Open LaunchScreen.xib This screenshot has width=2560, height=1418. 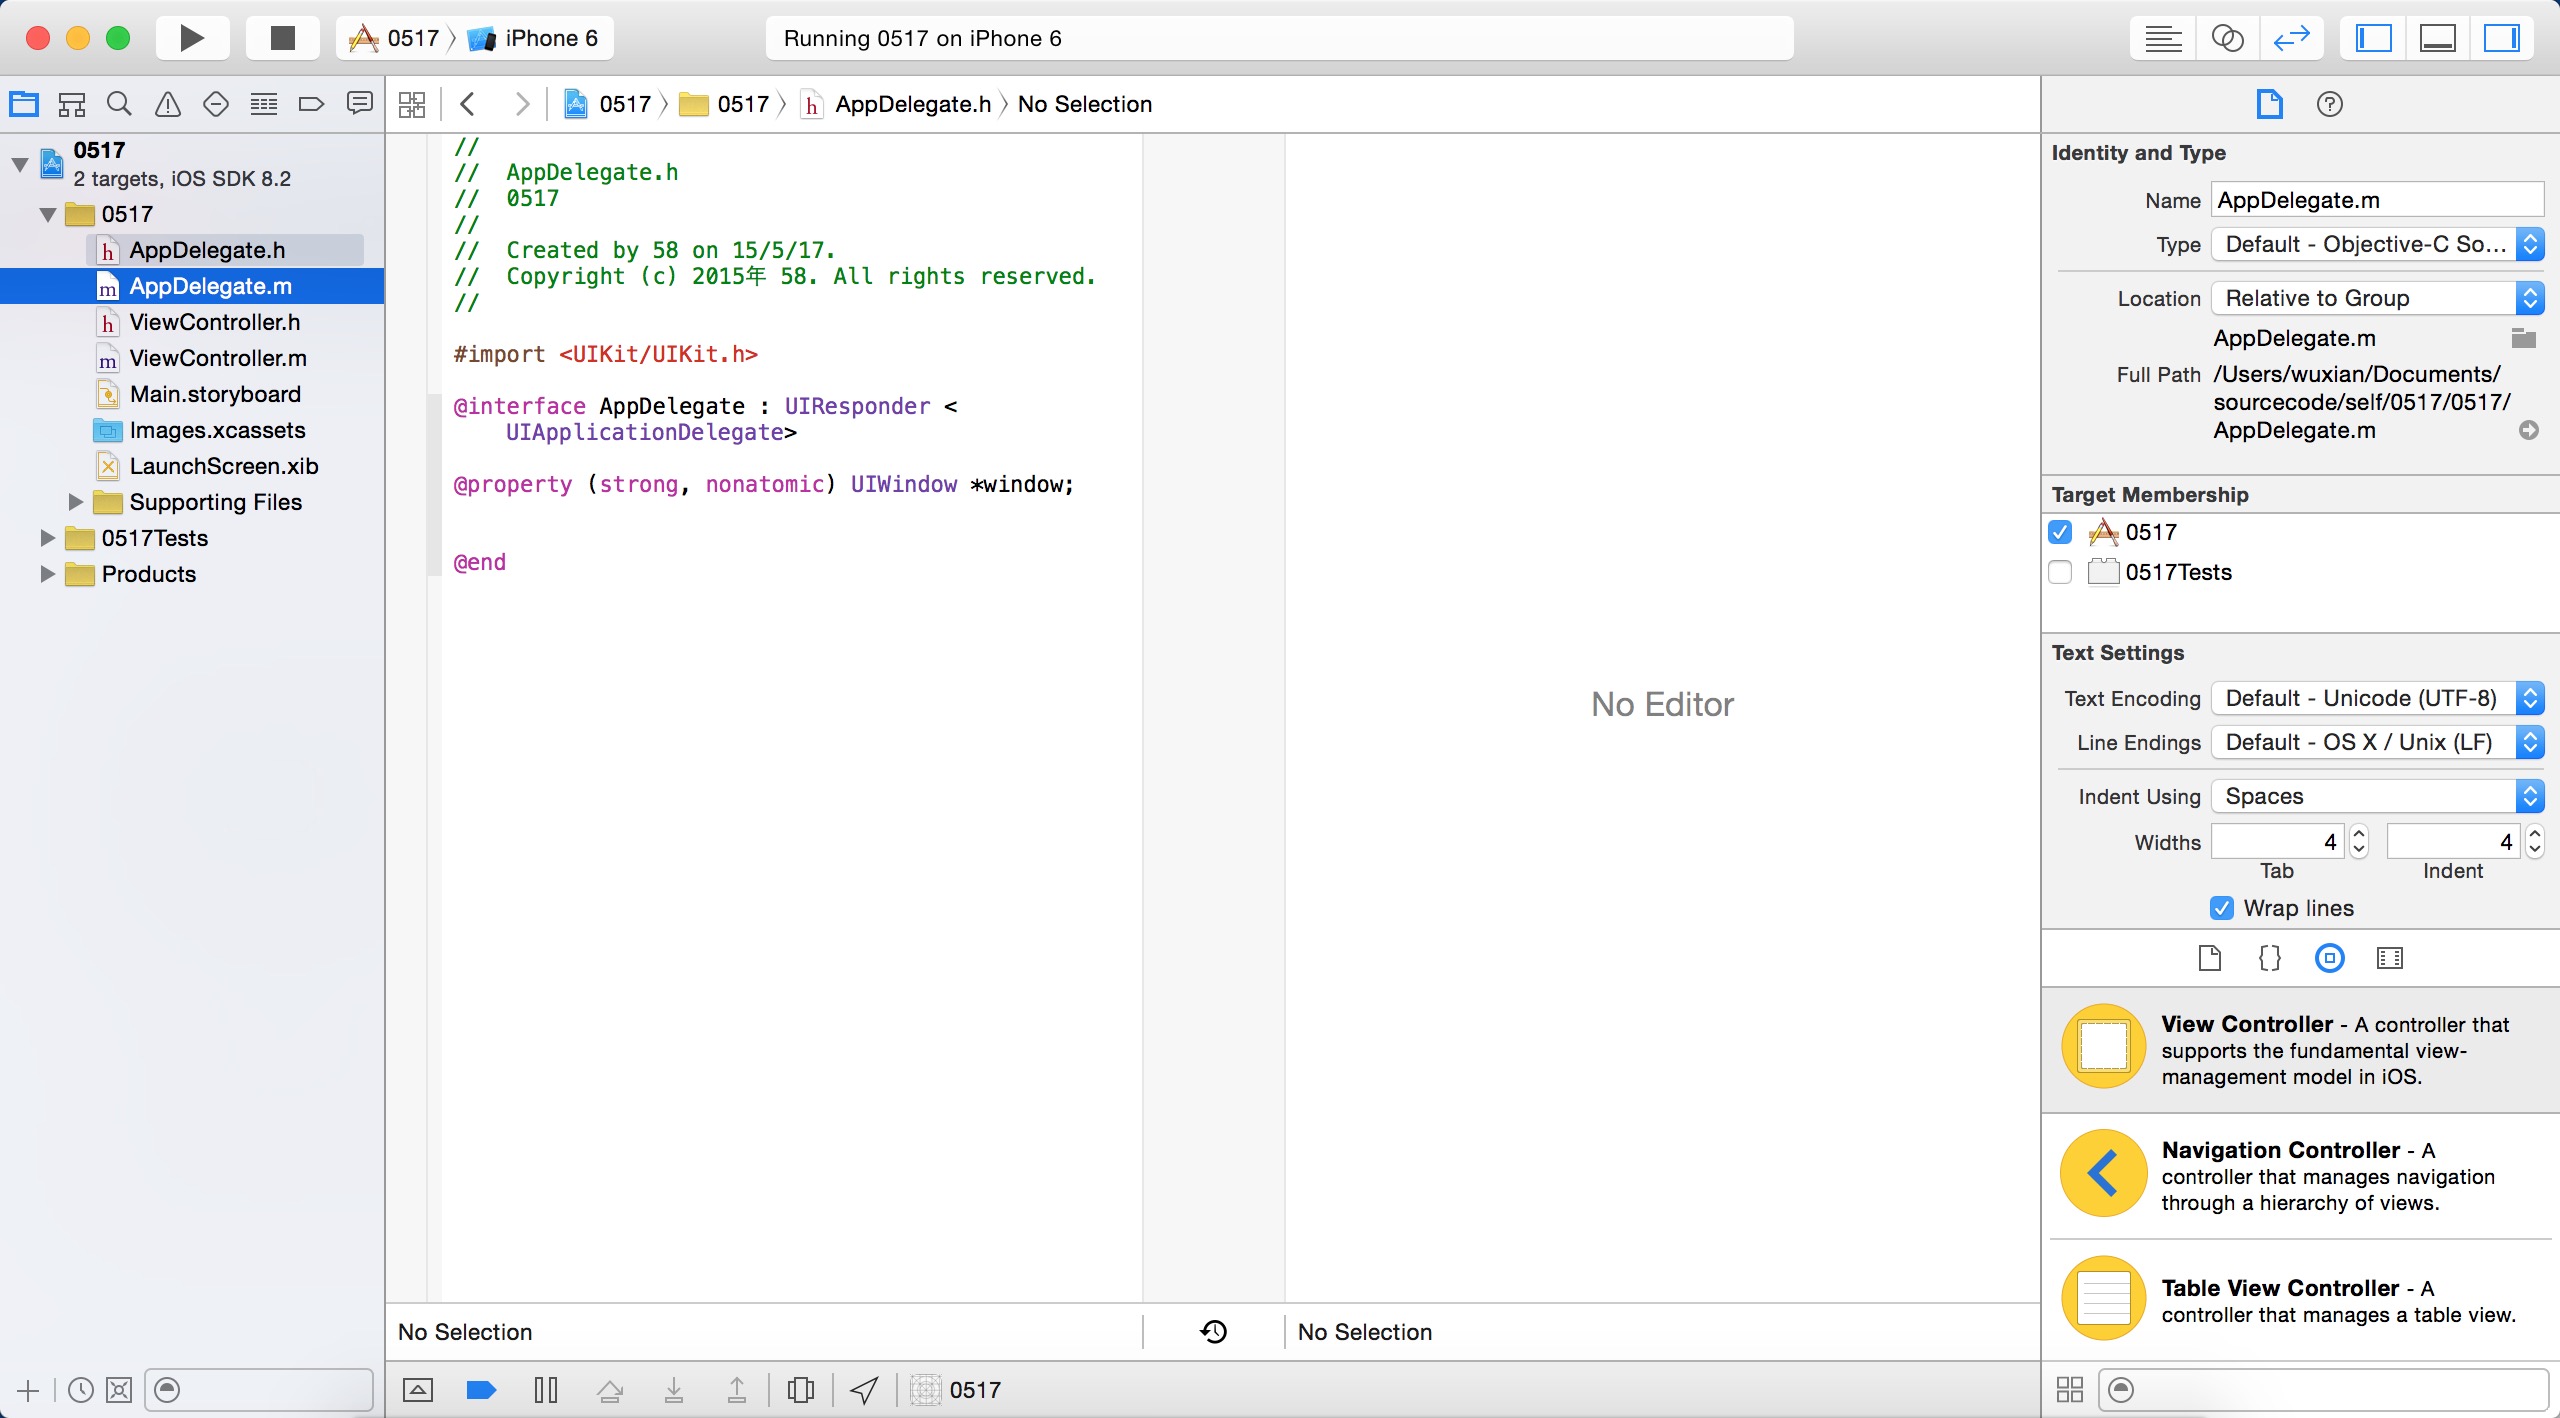[x=192, y=466]
